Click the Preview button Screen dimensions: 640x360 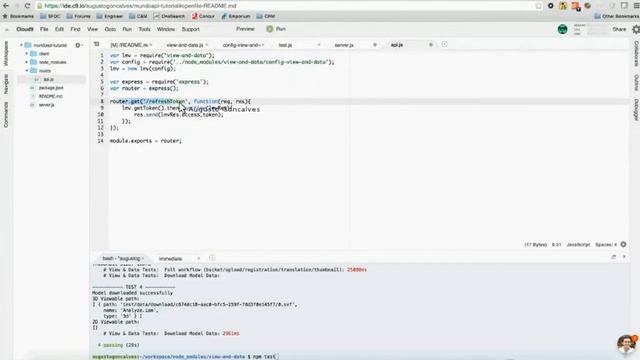point(245,29)
